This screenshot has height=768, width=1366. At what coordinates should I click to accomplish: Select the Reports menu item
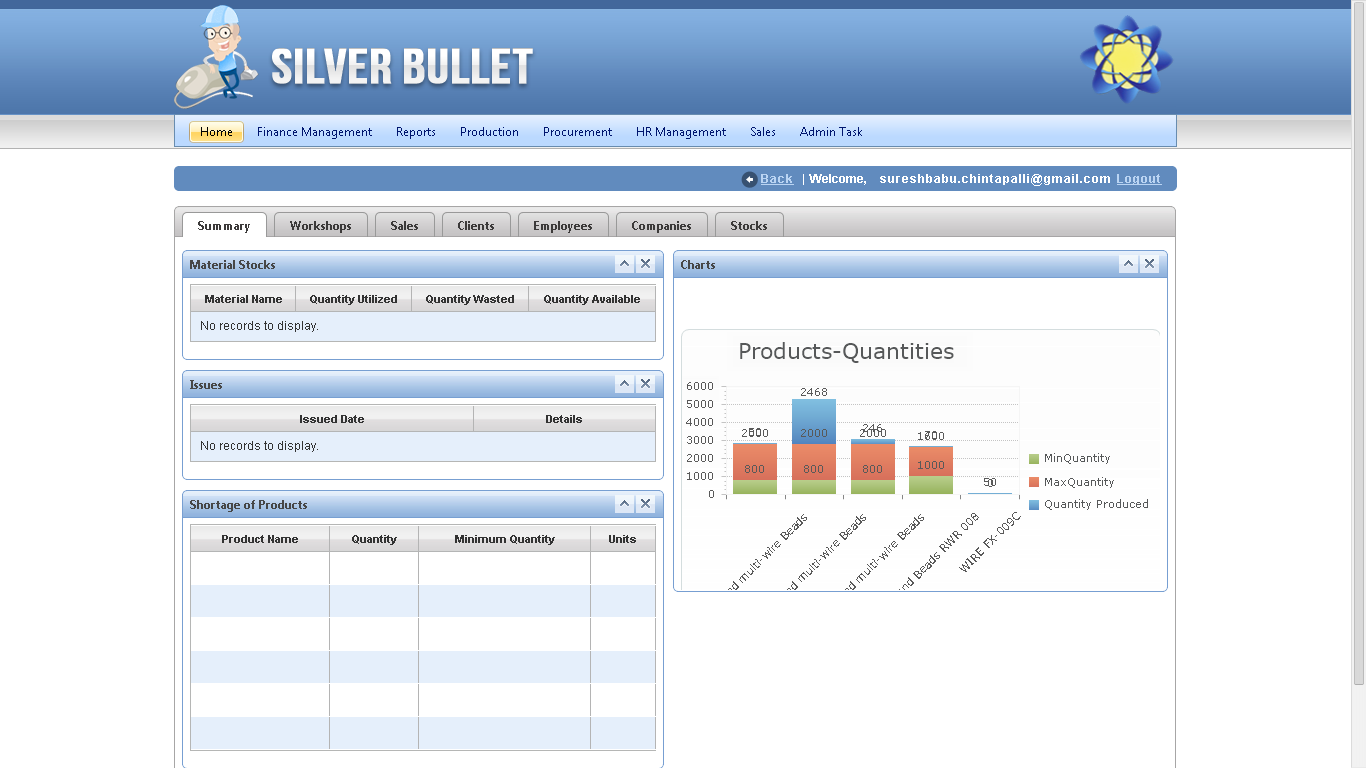pos(415,131)
